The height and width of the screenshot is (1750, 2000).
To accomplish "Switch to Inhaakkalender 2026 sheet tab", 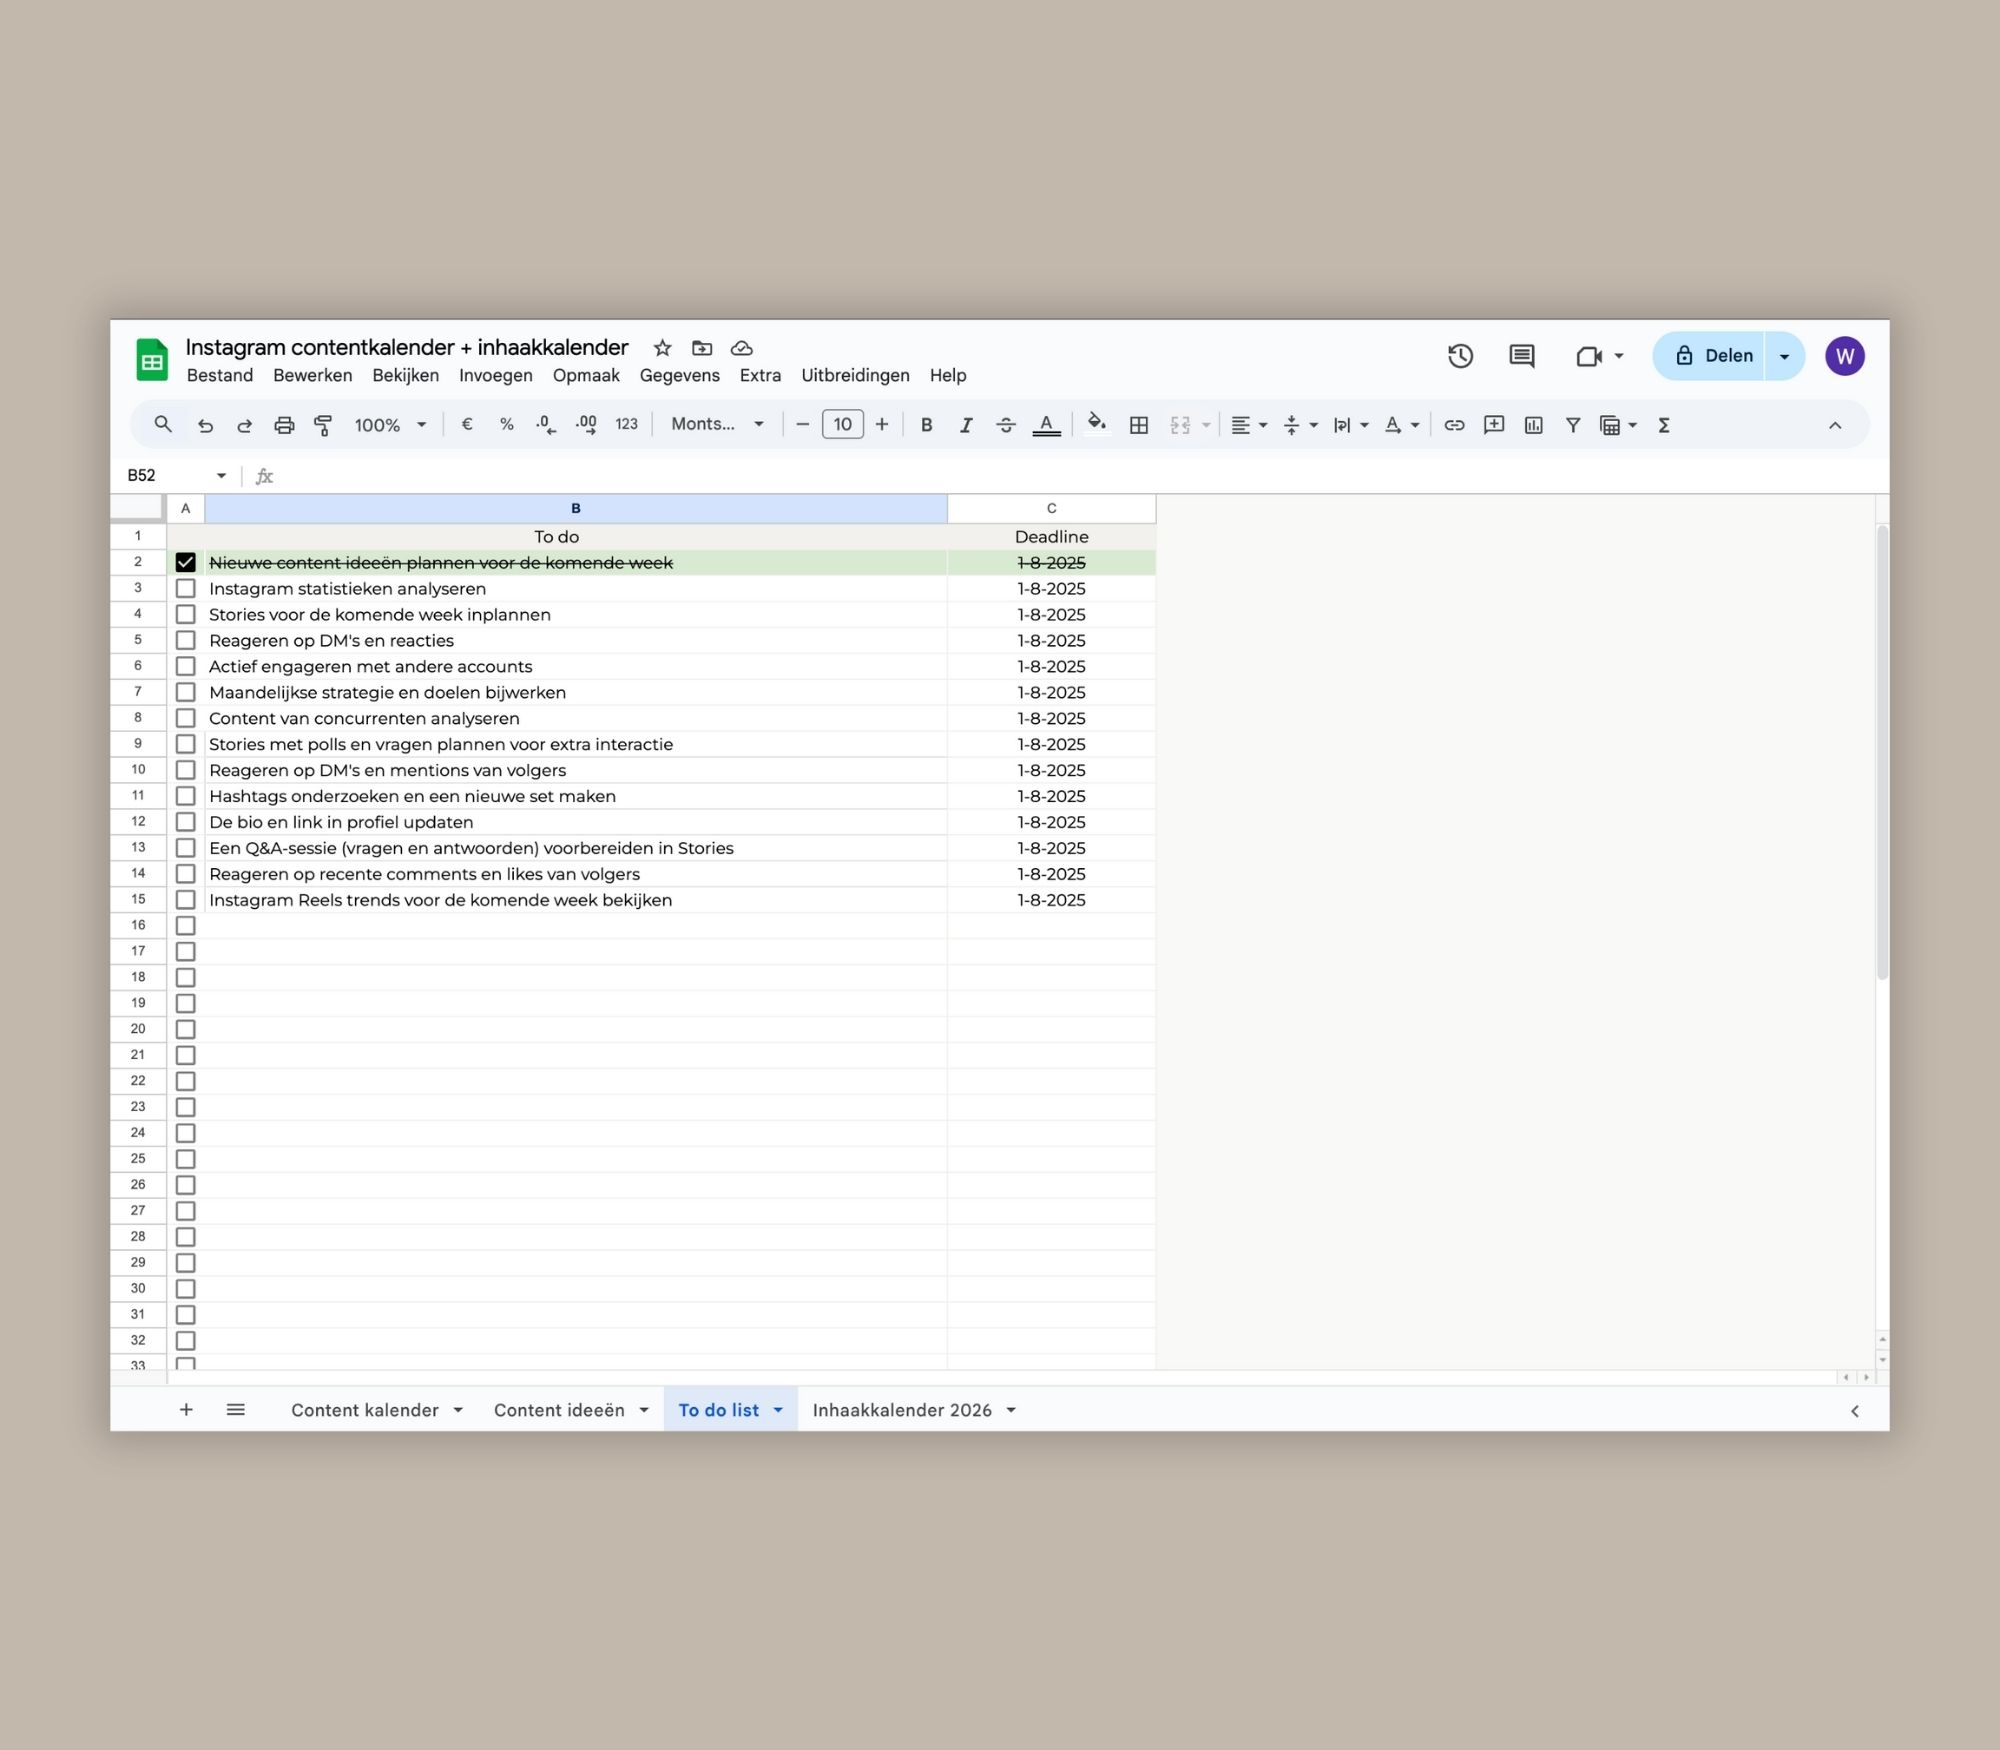I will 901,1410.
